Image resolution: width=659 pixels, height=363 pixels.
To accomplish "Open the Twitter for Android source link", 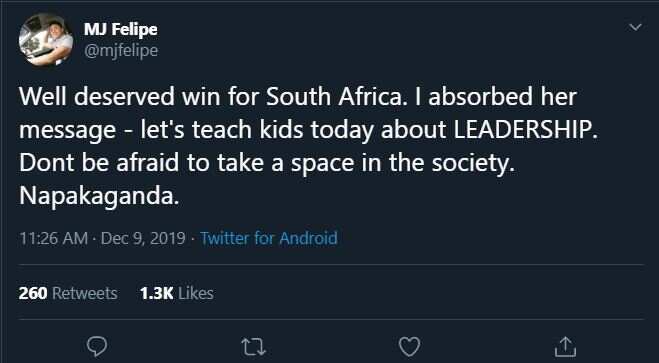I will click(x=269, y=238).
